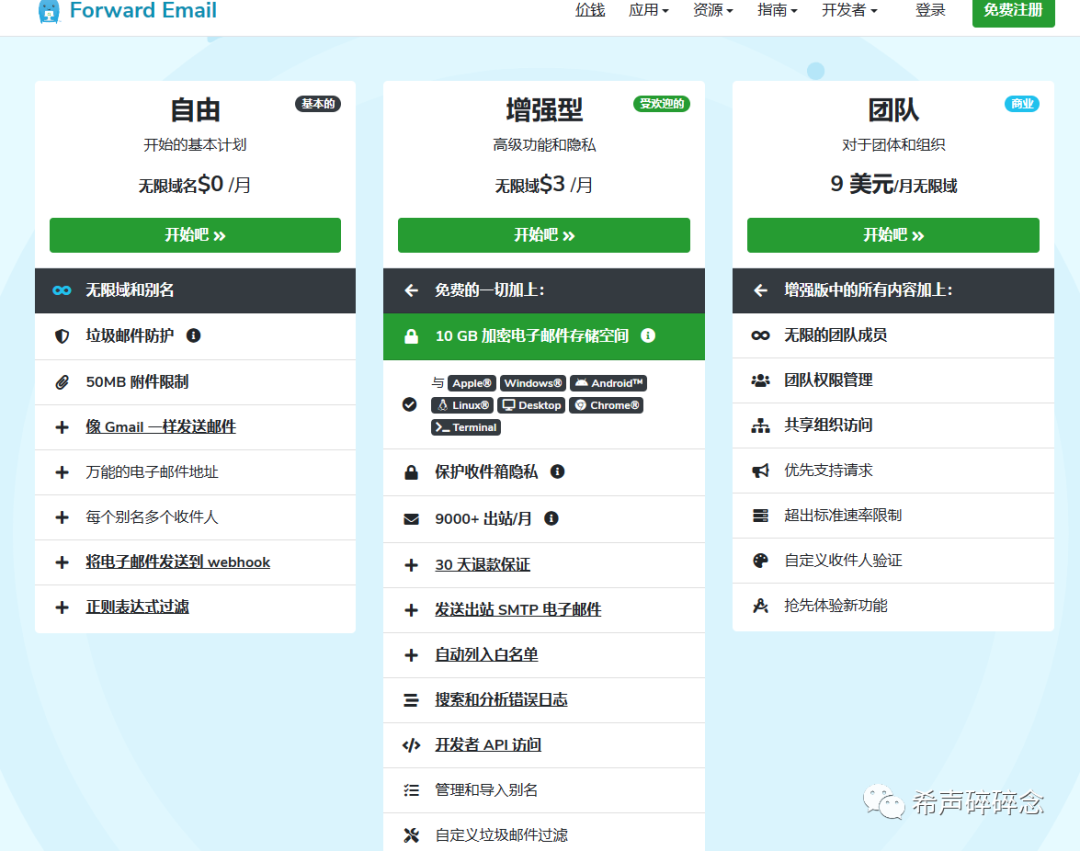Click the green 免费注册 button
The image size is (1080, 851).
pyautogui.click(x=1013, y=11)
